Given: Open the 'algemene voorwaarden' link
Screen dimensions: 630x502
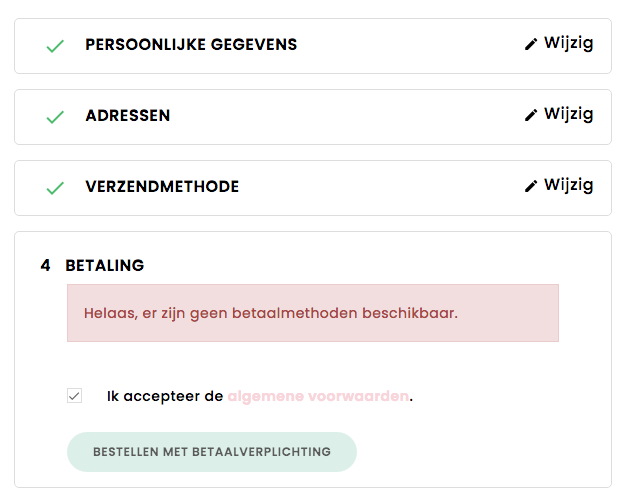Looking at the screenshot, I should coord(318,396).
